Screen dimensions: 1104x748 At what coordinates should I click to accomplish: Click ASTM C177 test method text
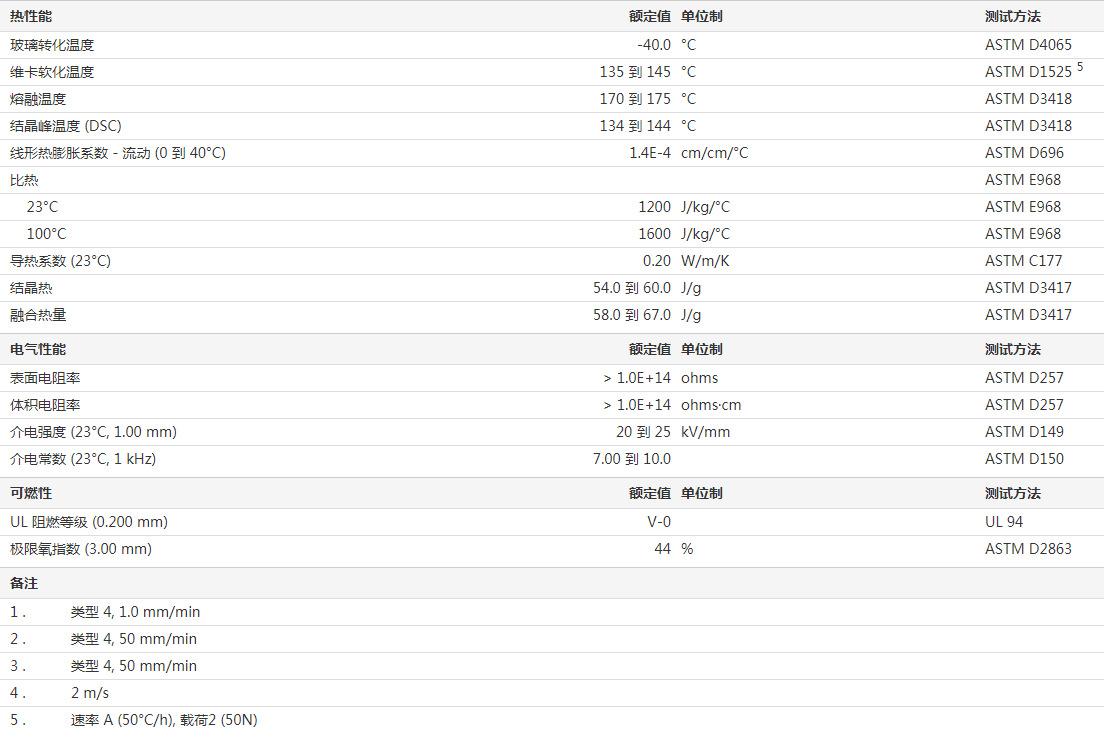pos(1024,261)
